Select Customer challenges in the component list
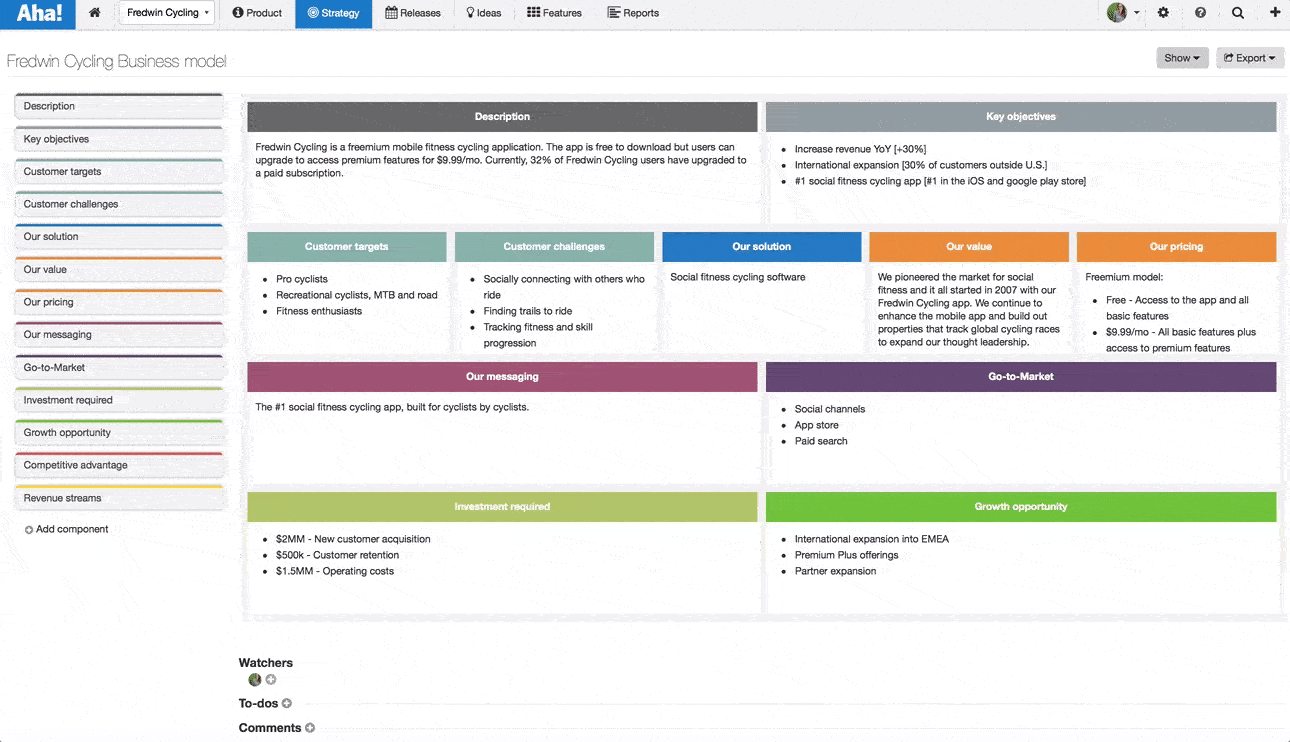1290x742 pixels. [x=119, y=204]
